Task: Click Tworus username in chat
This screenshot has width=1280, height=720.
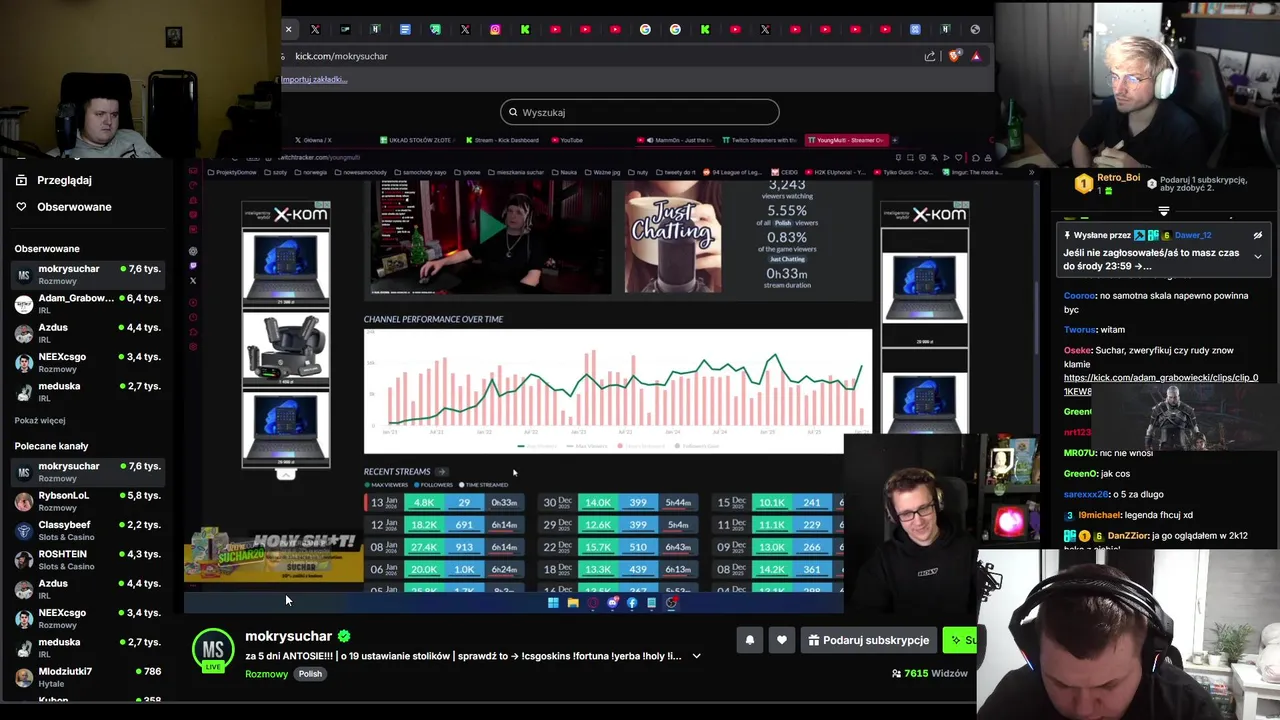Action: tap(1080, 329)
